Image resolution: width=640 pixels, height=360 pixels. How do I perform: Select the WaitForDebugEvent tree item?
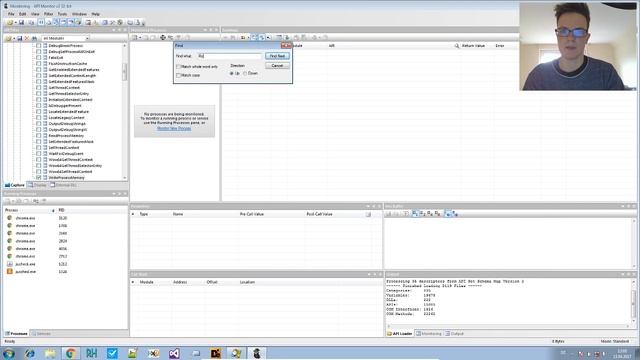pyautogui.click(x=66, y=153)
